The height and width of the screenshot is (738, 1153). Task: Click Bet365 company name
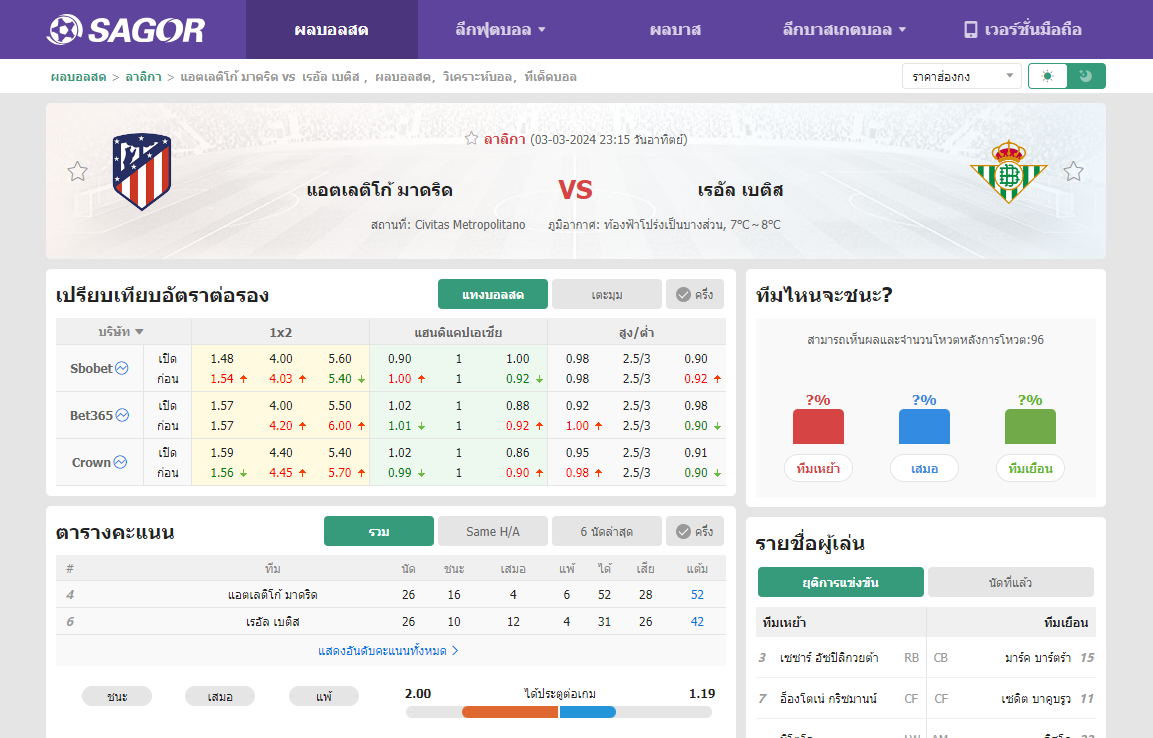[x=91, y=415]
